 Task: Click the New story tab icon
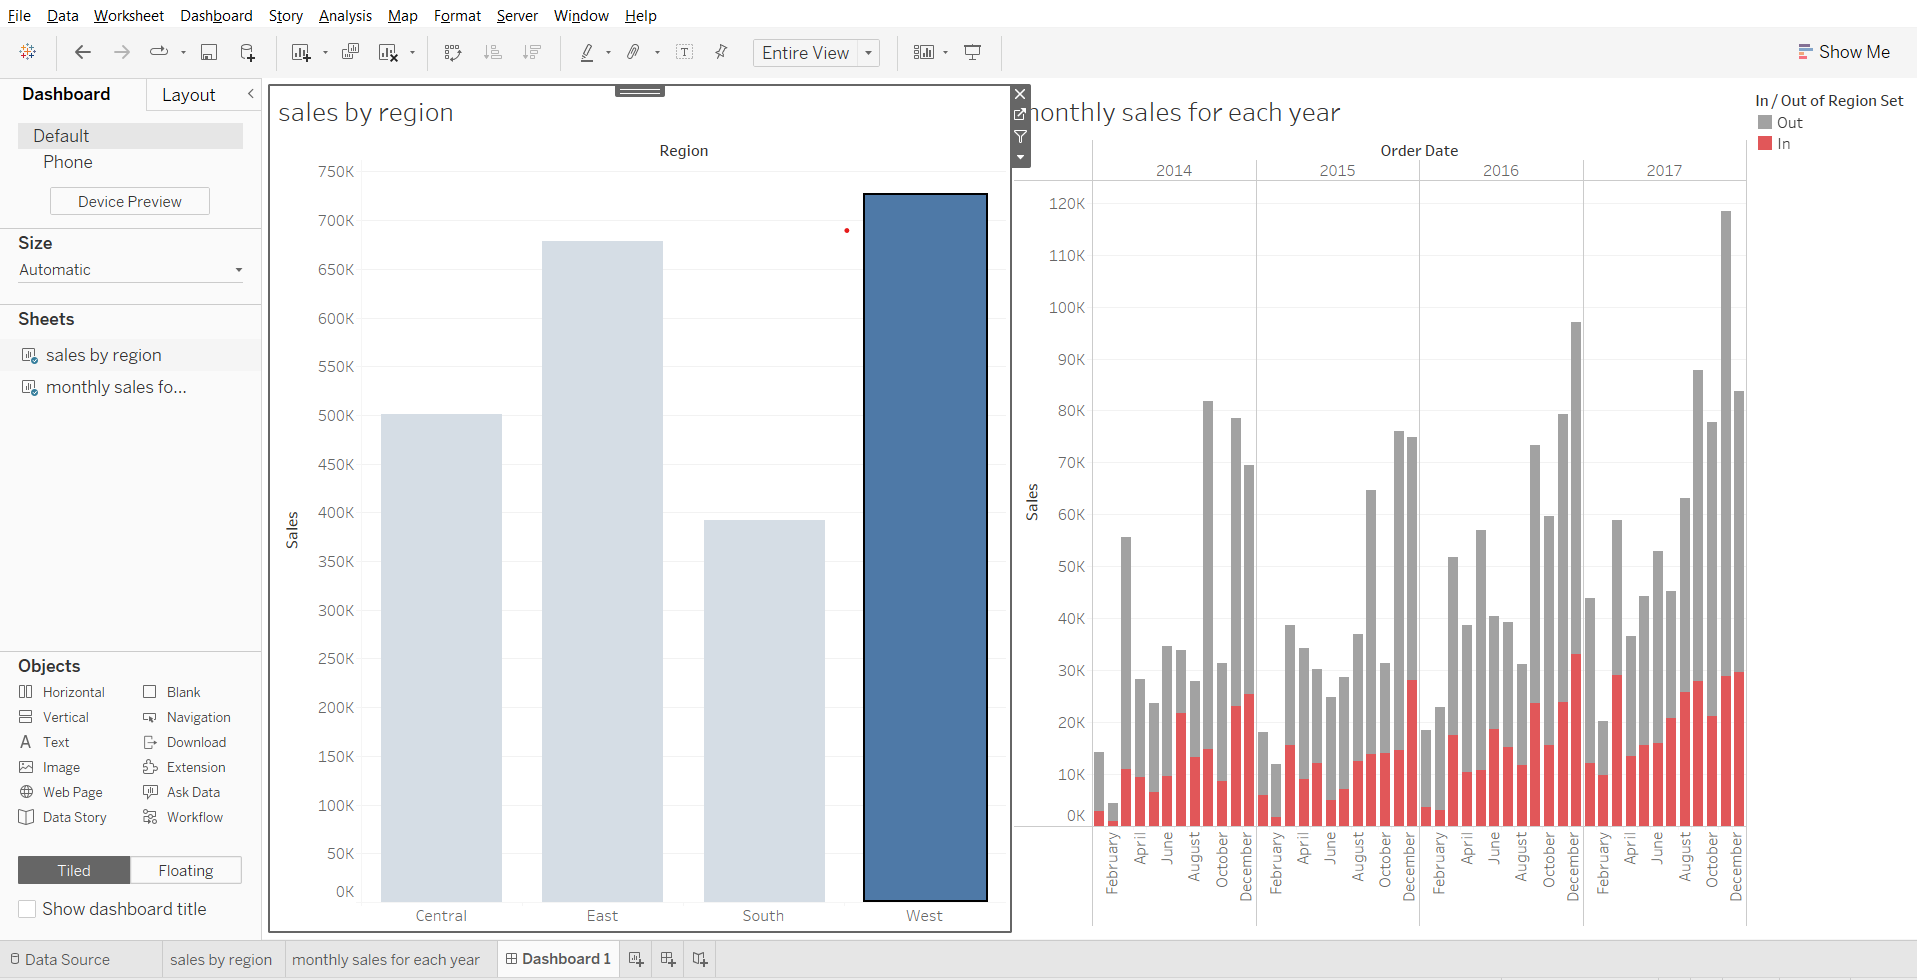[x=700, y=959]
